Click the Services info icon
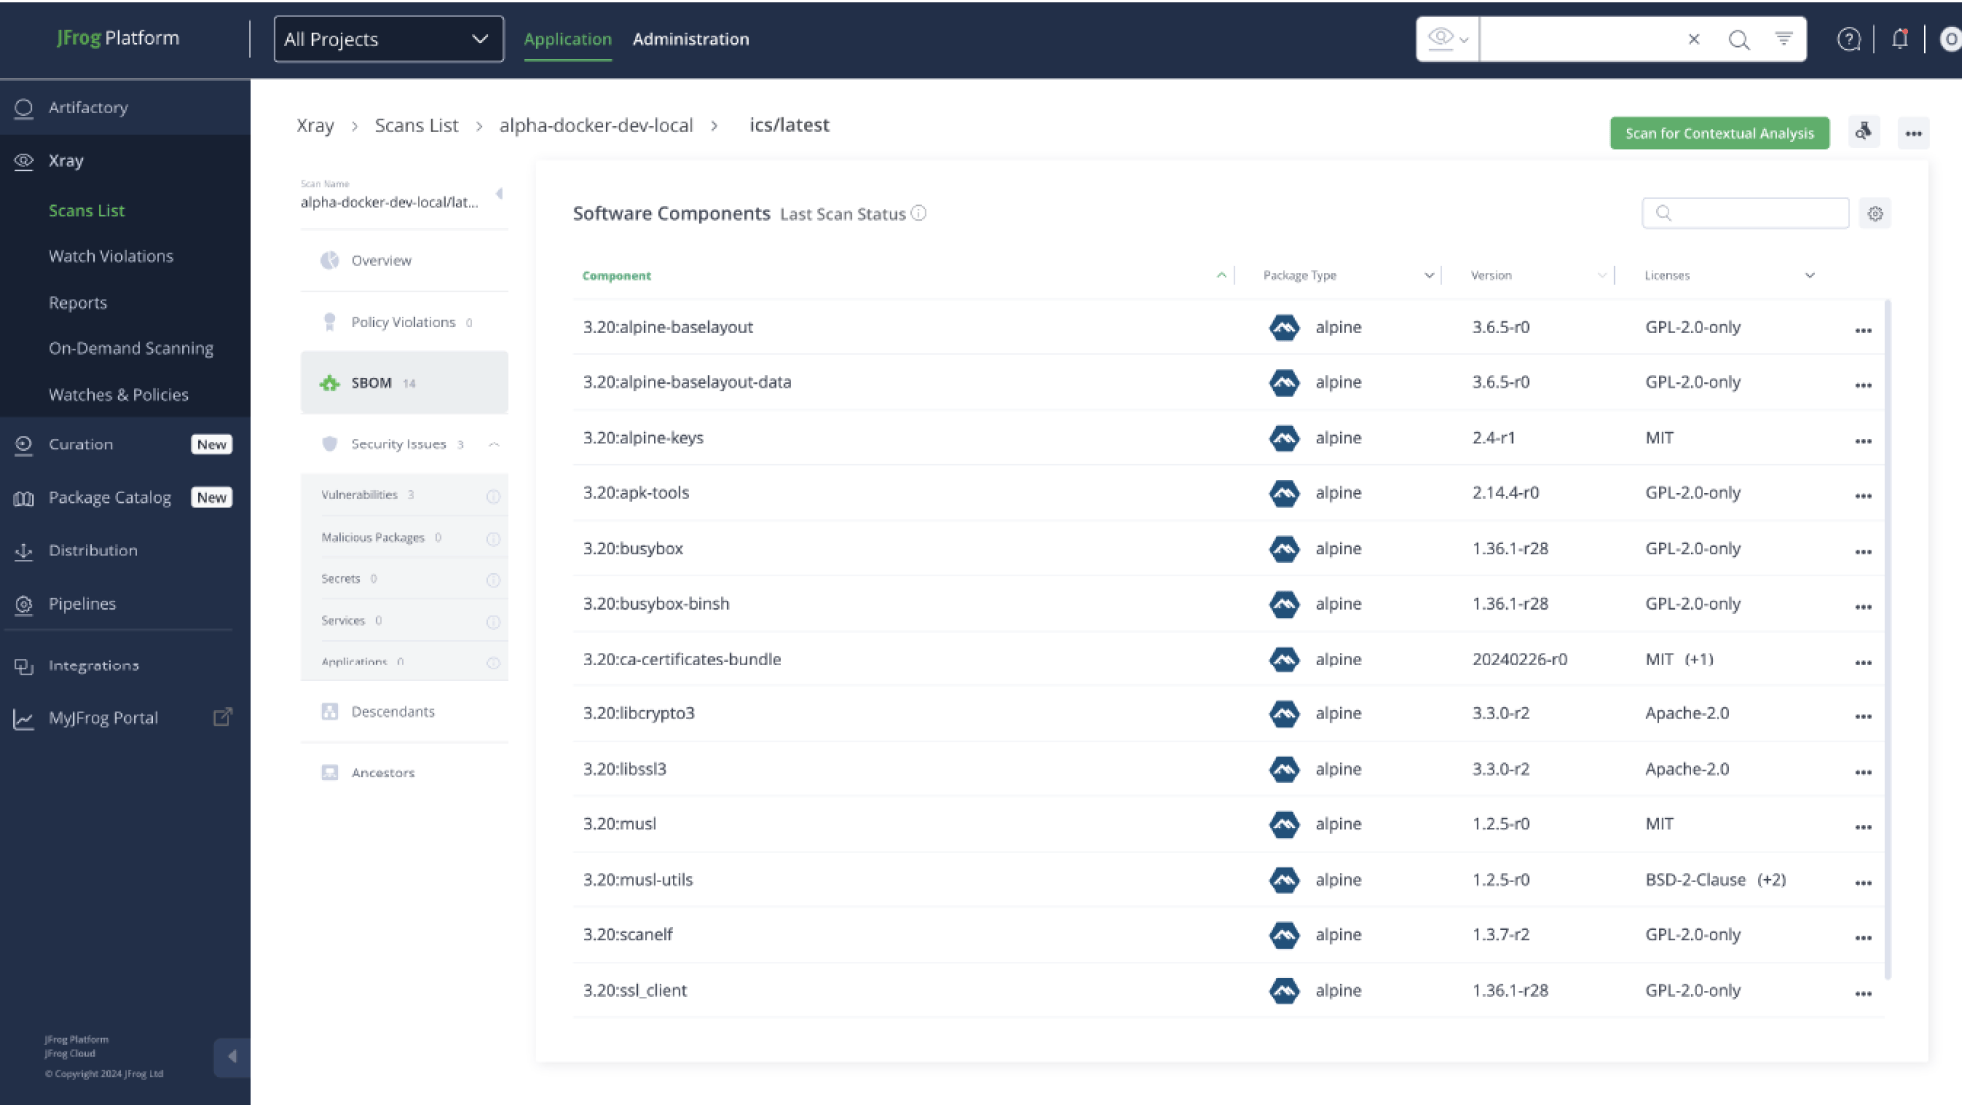Image resolution: width=1962 pixels, height=1105 pixels. tap(493, 622)
